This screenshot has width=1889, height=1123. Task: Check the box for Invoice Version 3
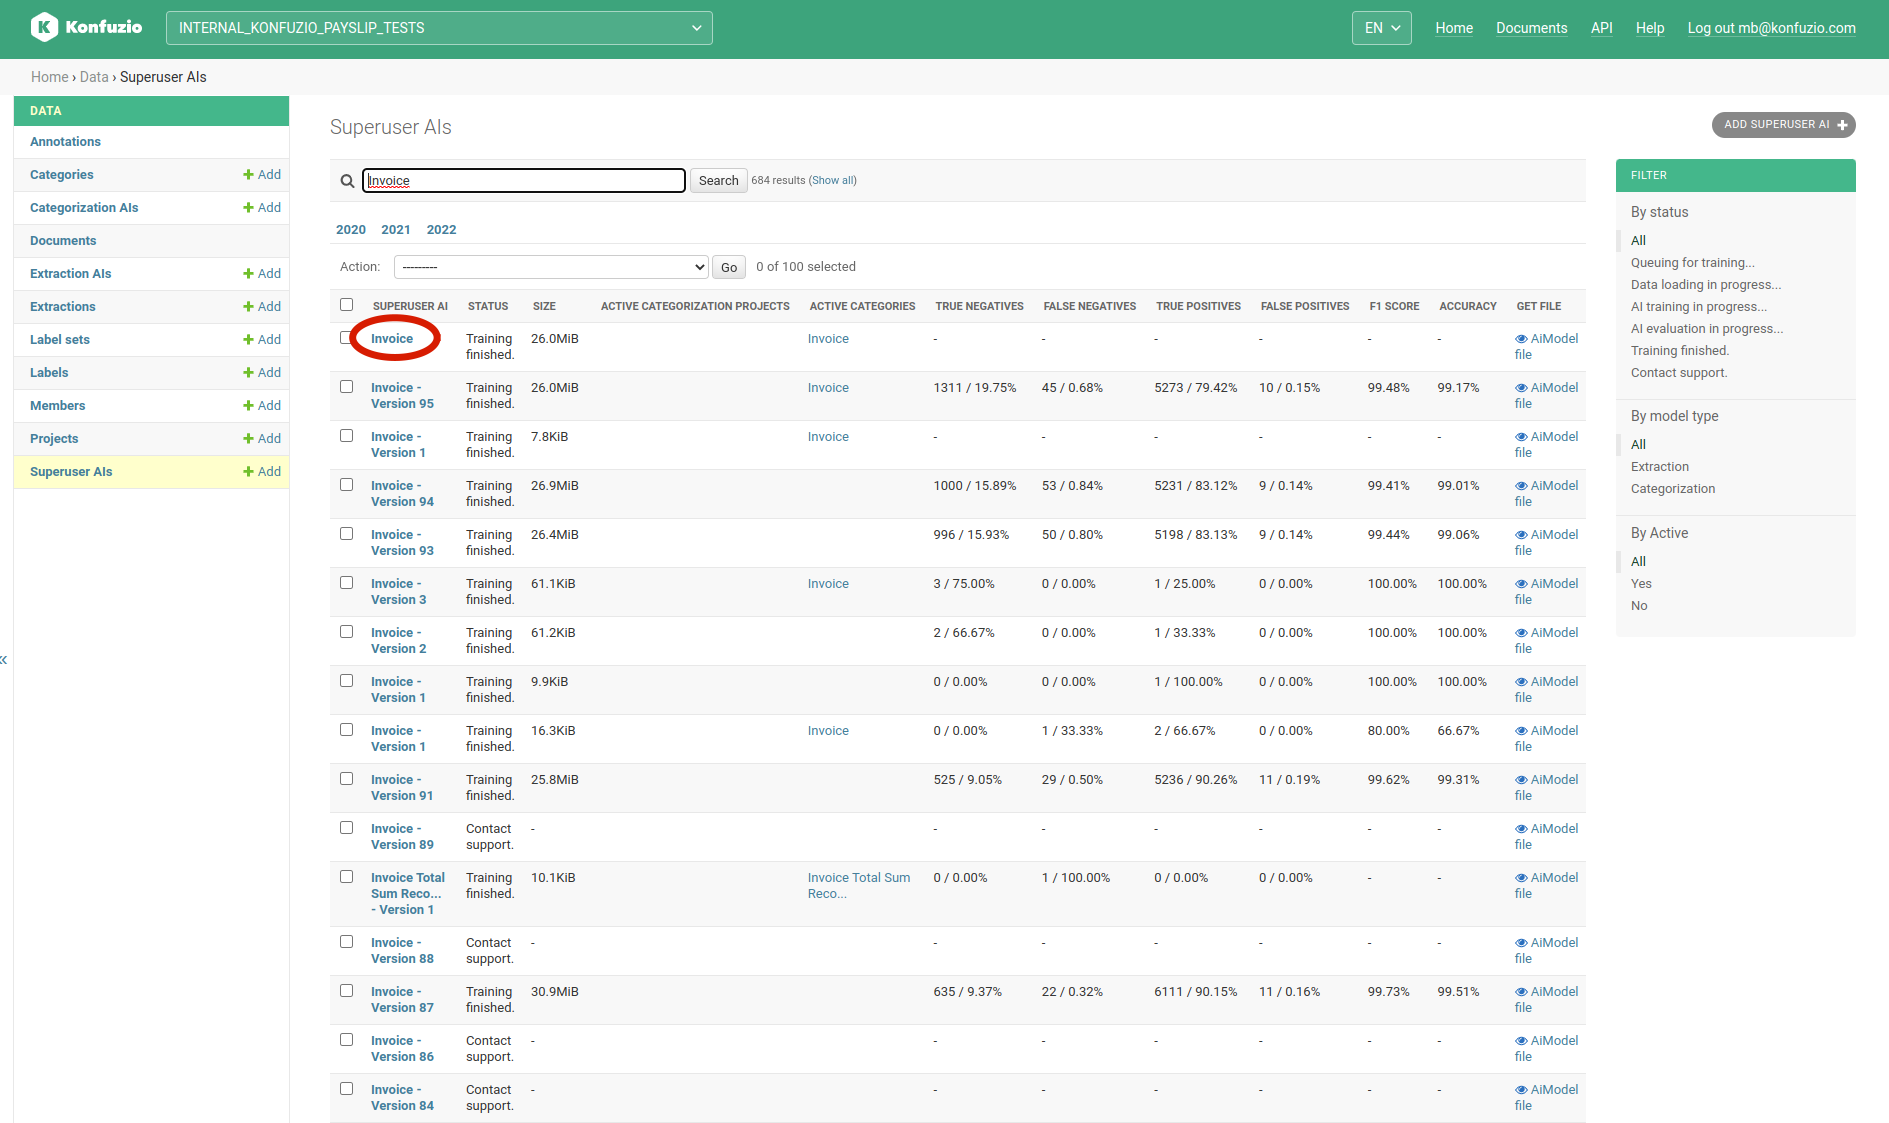point(346,583)
